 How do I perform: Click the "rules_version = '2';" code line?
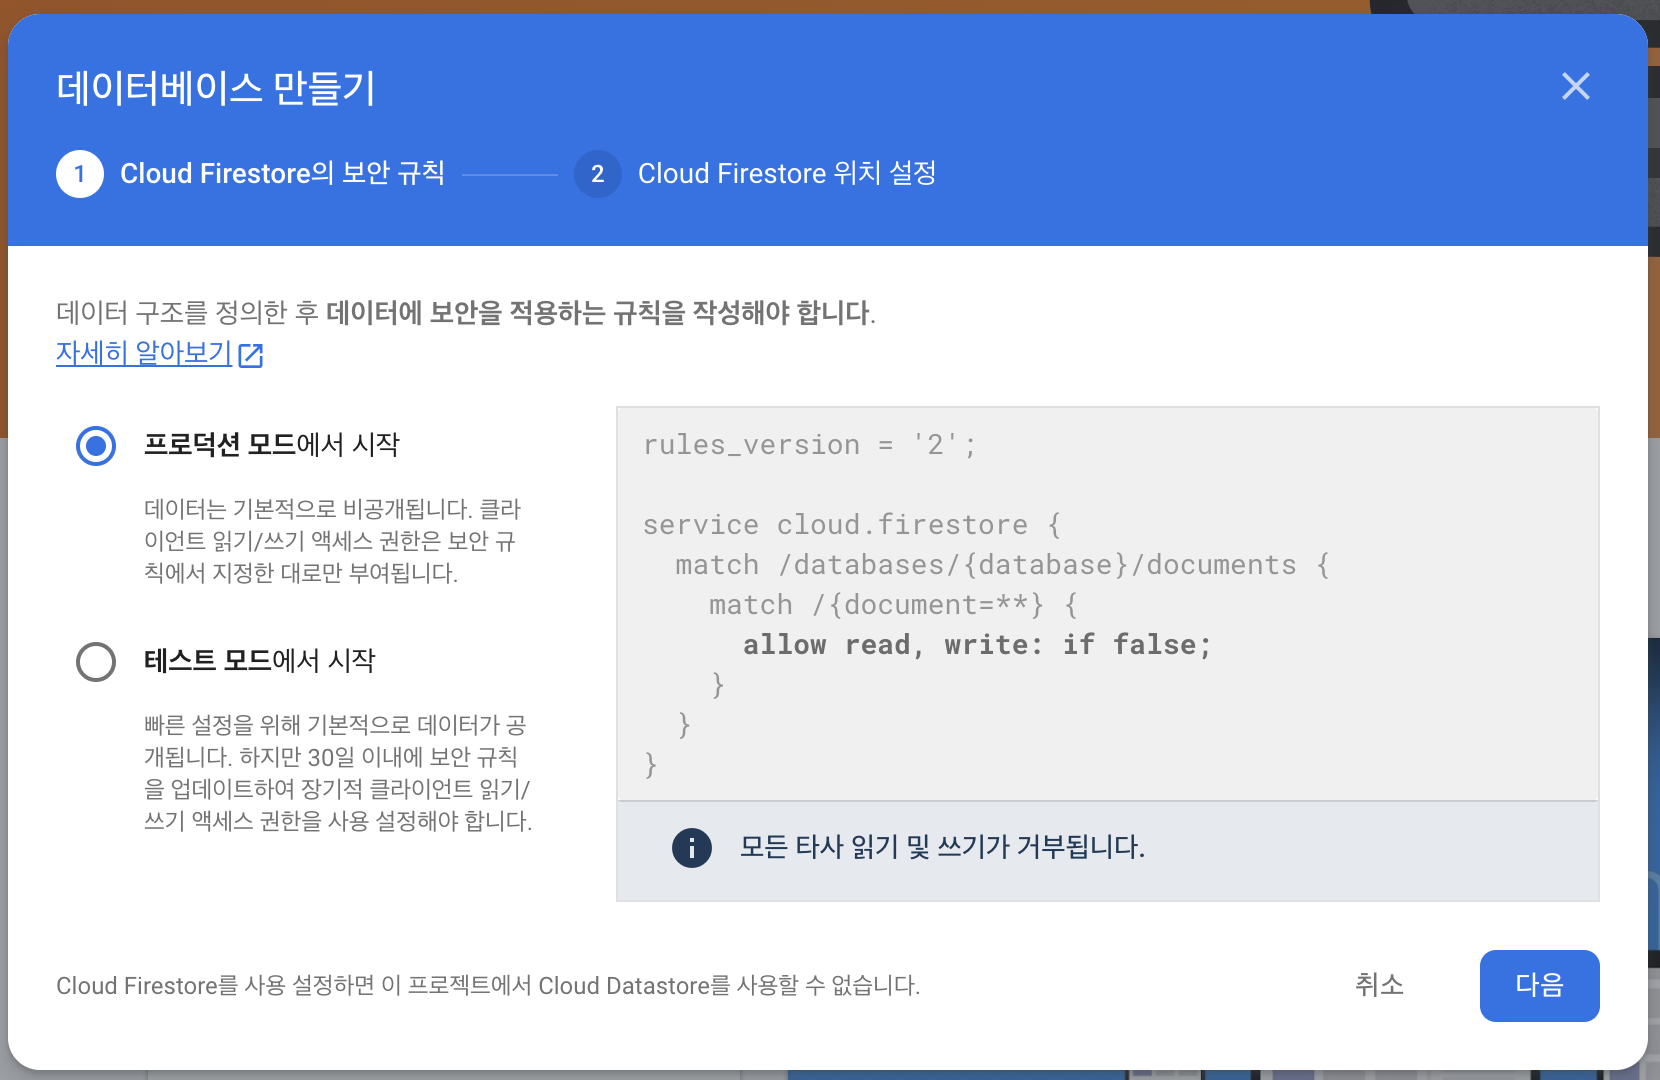[810, 445]
